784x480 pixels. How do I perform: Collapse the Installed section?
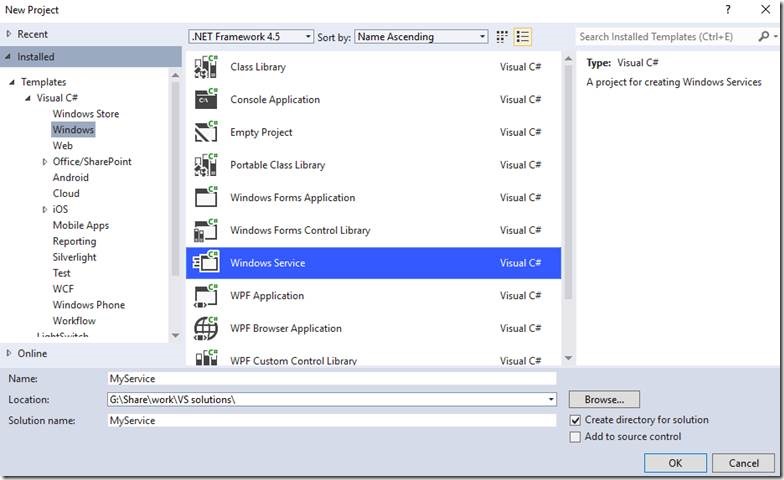pos(8,56)
